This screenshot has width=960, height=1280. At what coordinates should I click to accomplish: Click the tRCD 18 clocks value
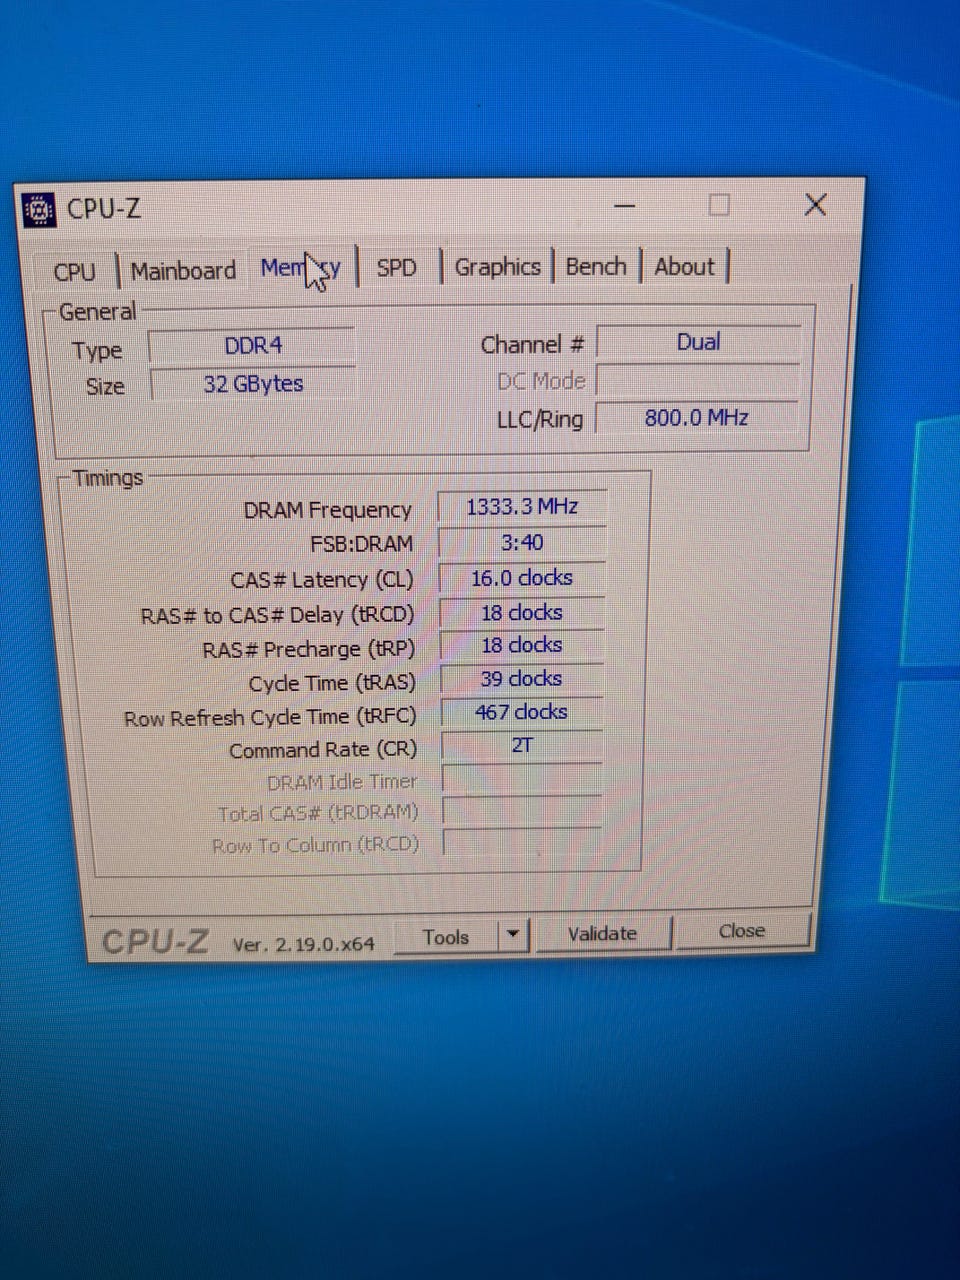click(522, 613)
